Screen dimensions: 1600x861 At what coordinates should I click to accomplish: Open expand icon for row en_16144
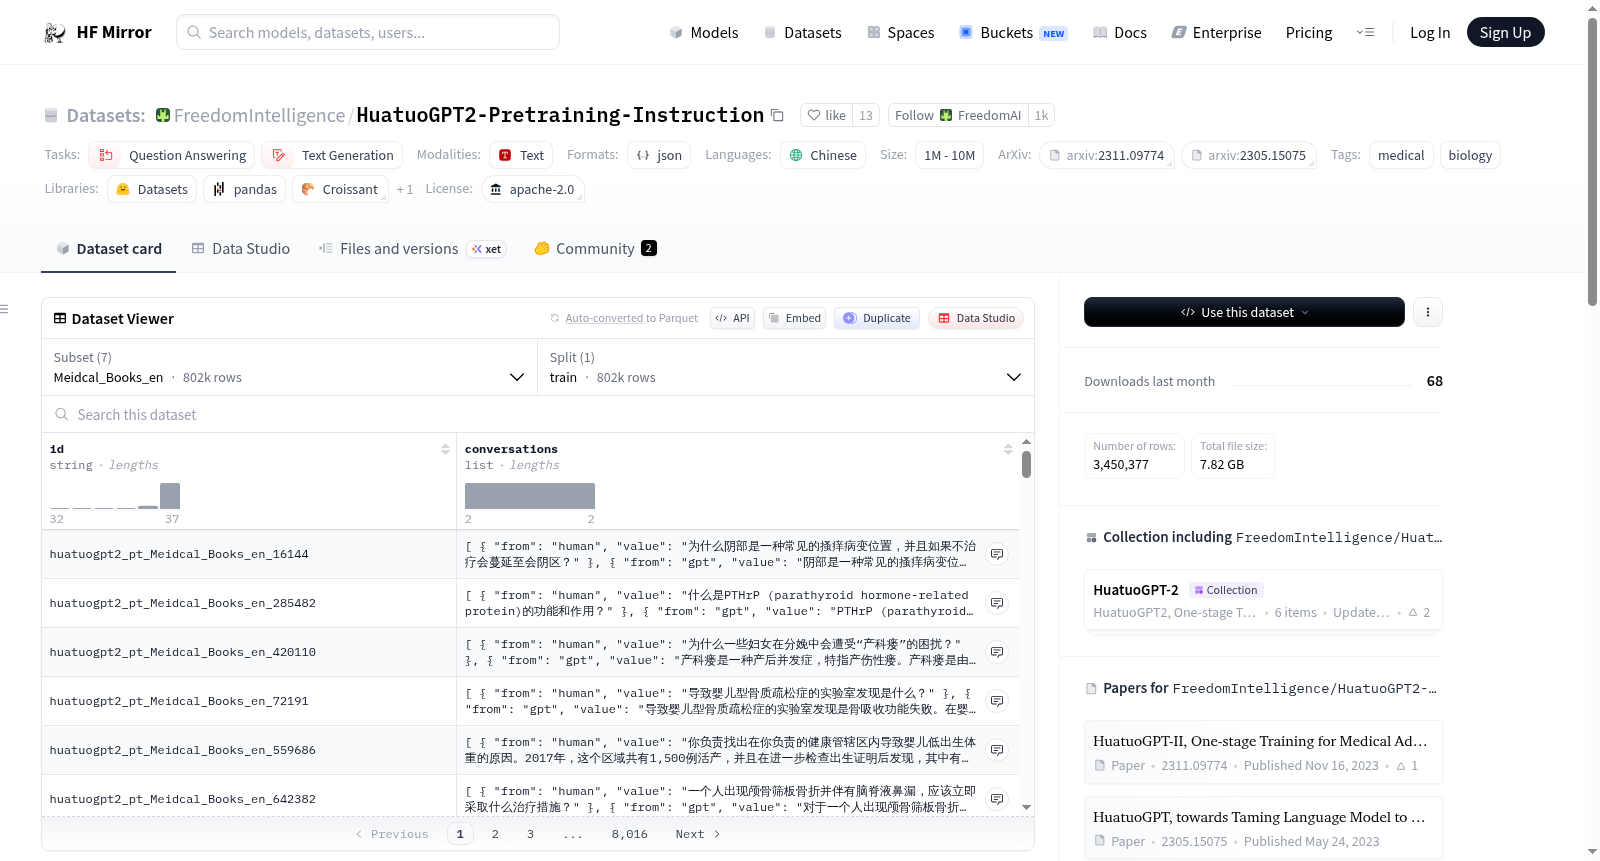[997, 554]
